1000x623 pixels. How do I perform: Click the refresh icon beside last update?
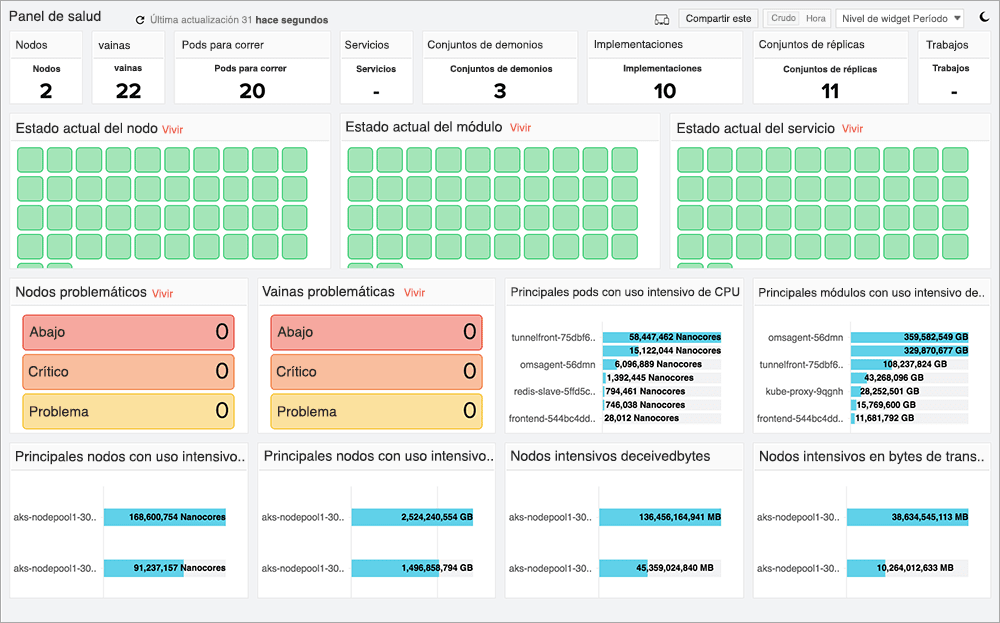(x=140, y=20)
